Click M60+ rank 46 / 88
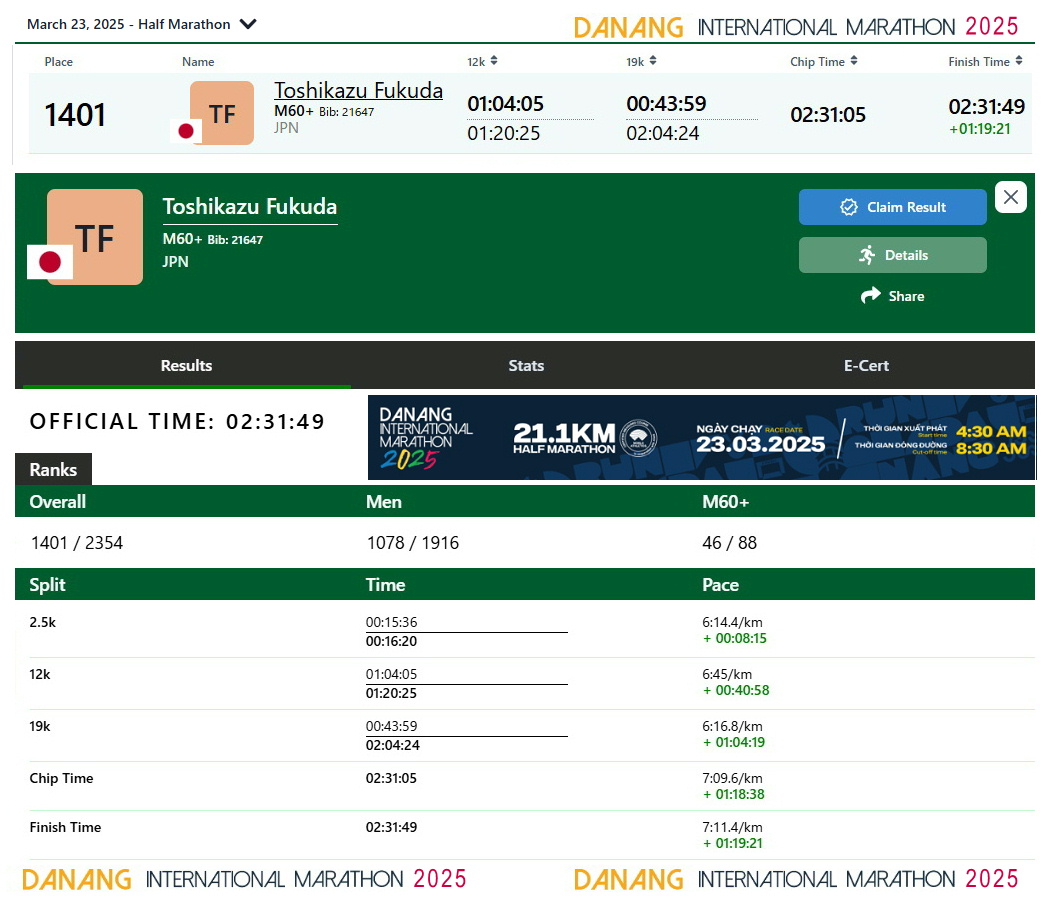This screenshot has width=1050, height=900. [x=729, y=542]
